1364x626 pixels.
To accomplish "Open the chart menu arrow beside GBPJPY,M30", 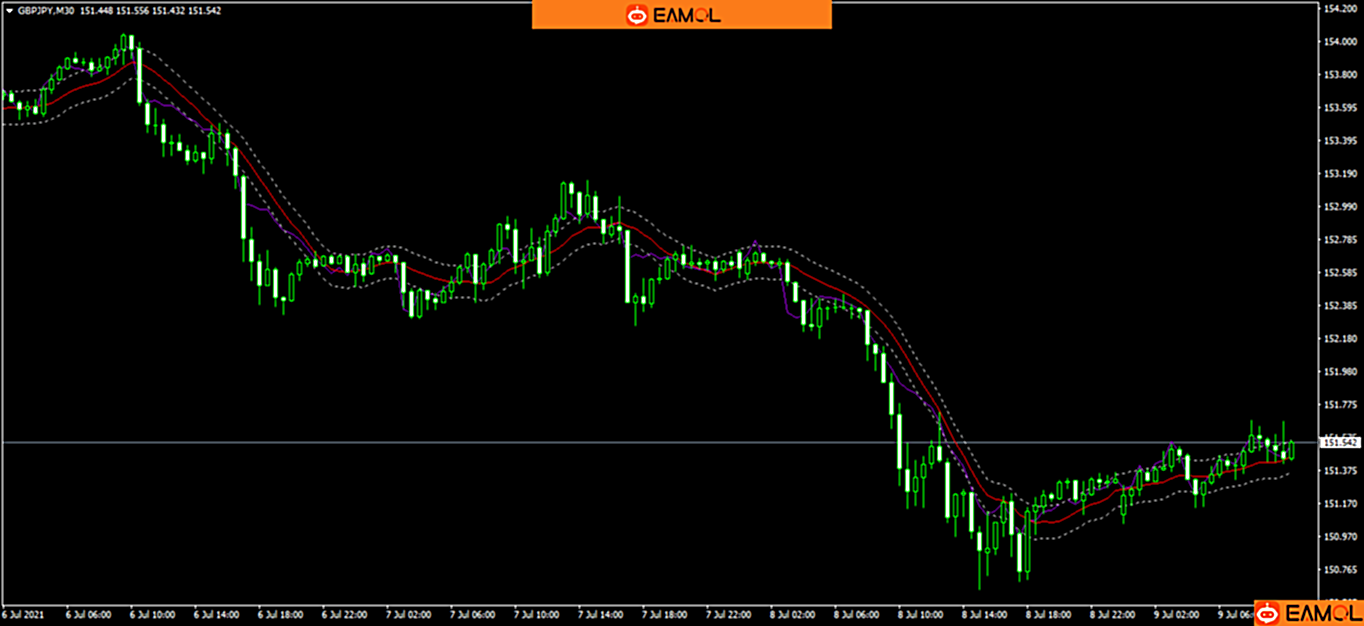I will click(9, 10).
